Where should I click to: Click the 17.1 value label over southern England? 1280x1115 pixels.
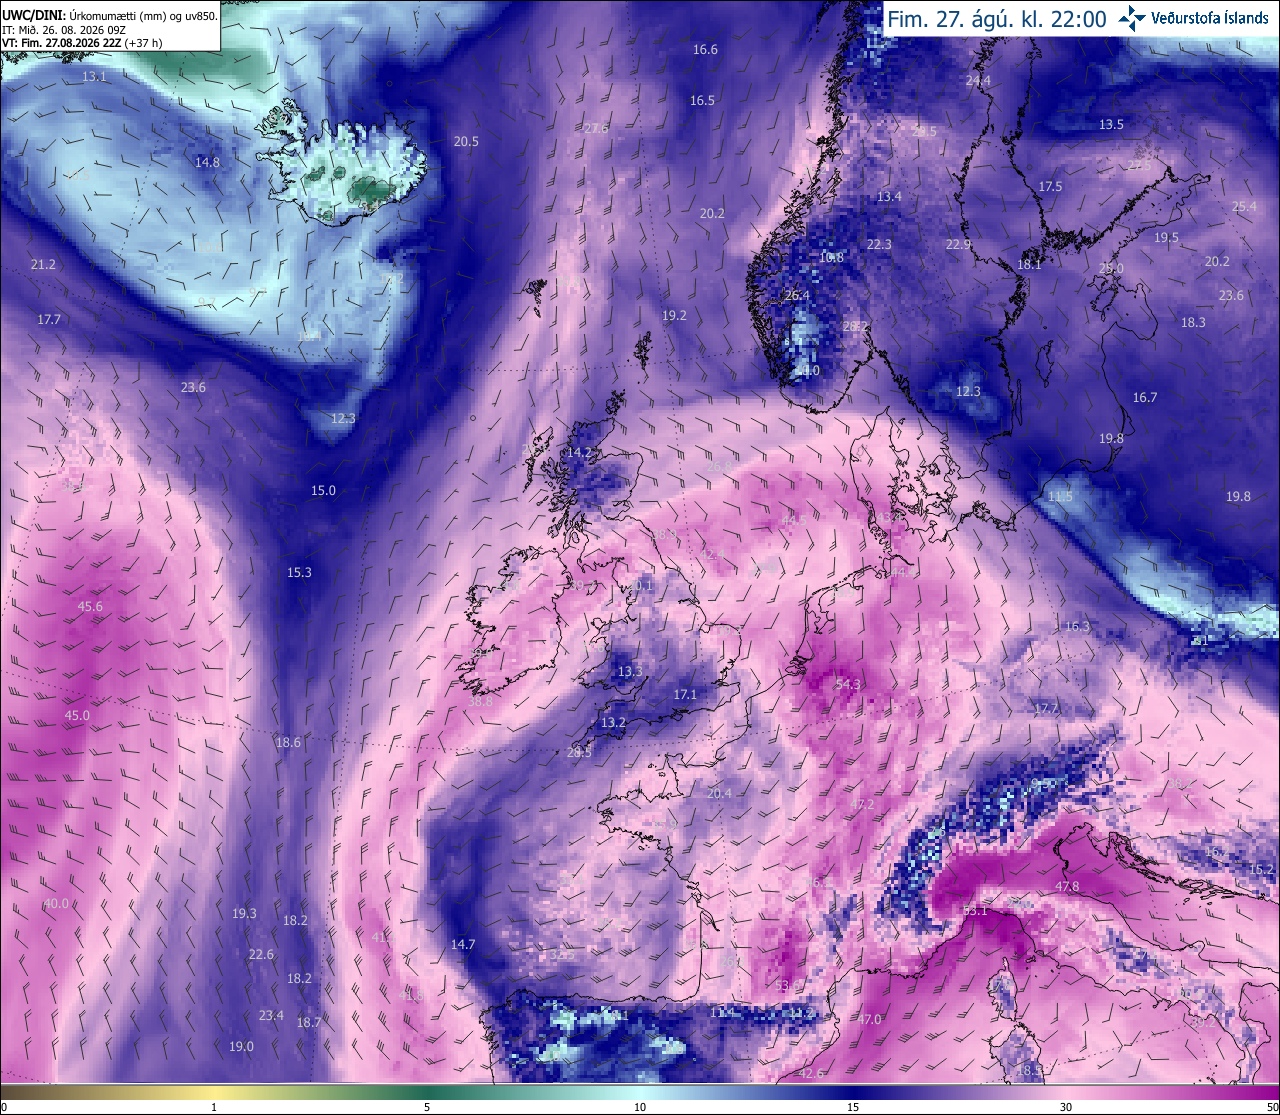(x=685, y=694)
